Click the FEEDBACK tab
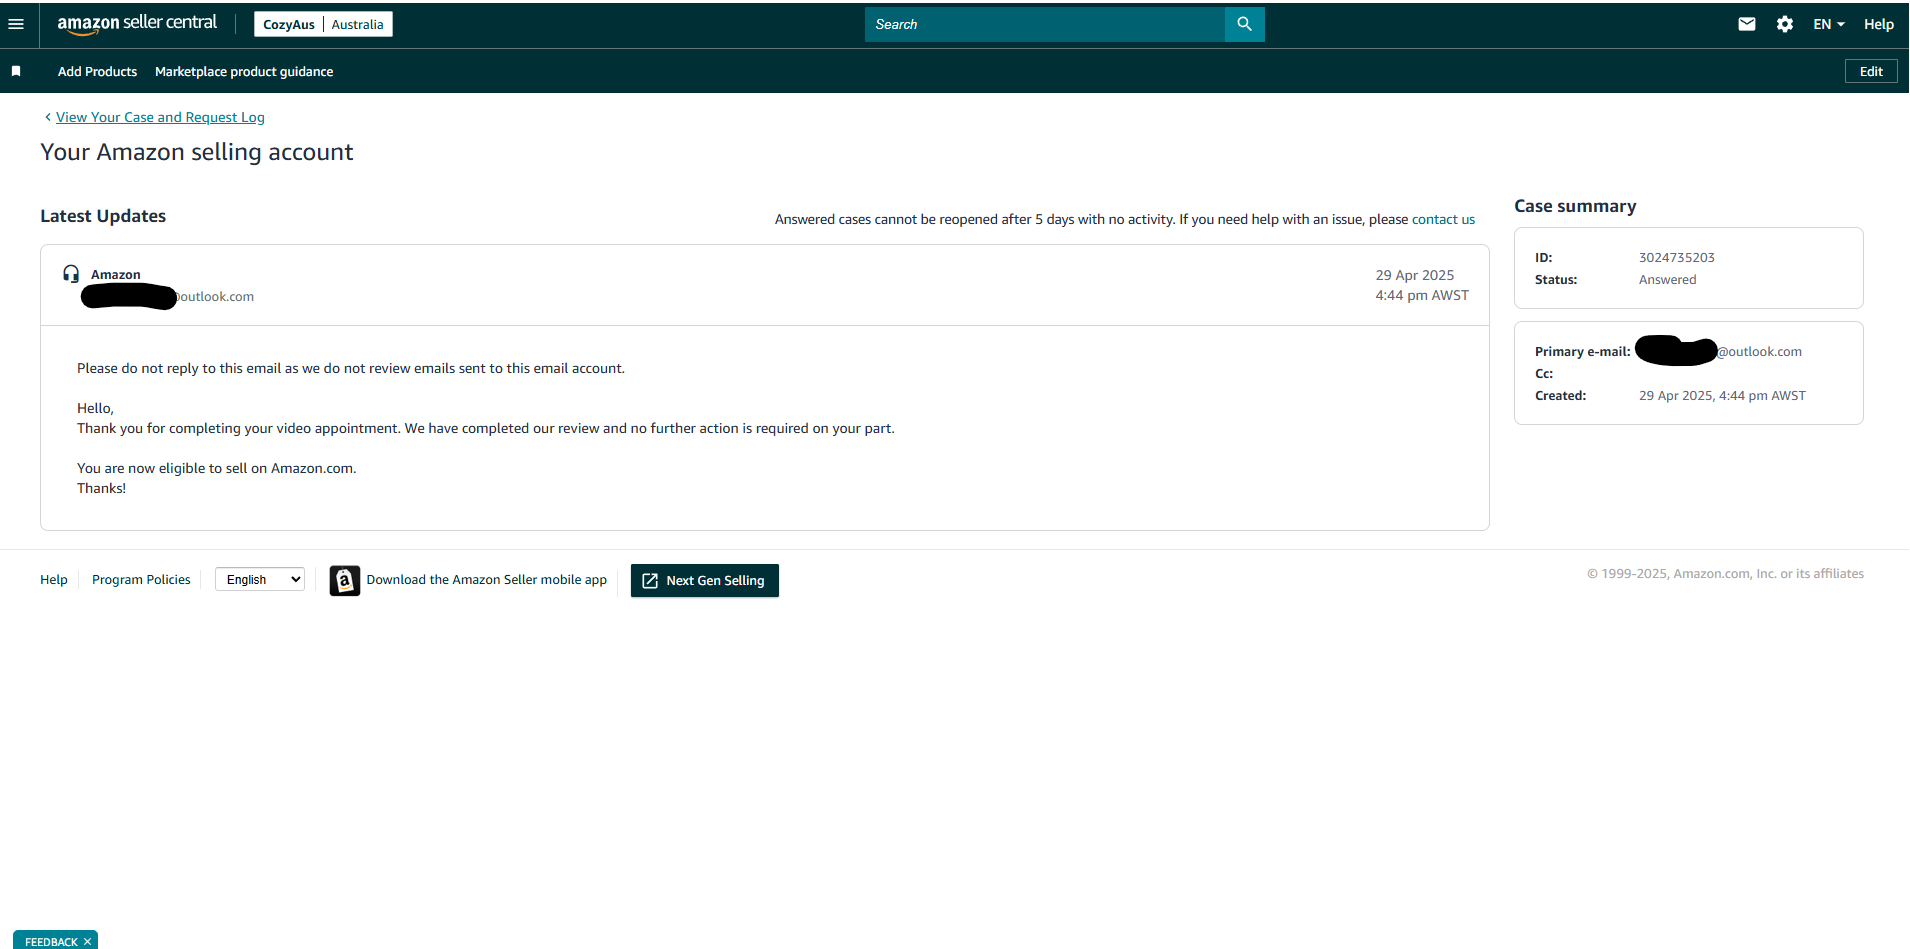Image resolution: width=1910 pixels, height=949 pixels. [x=51, y=942]
